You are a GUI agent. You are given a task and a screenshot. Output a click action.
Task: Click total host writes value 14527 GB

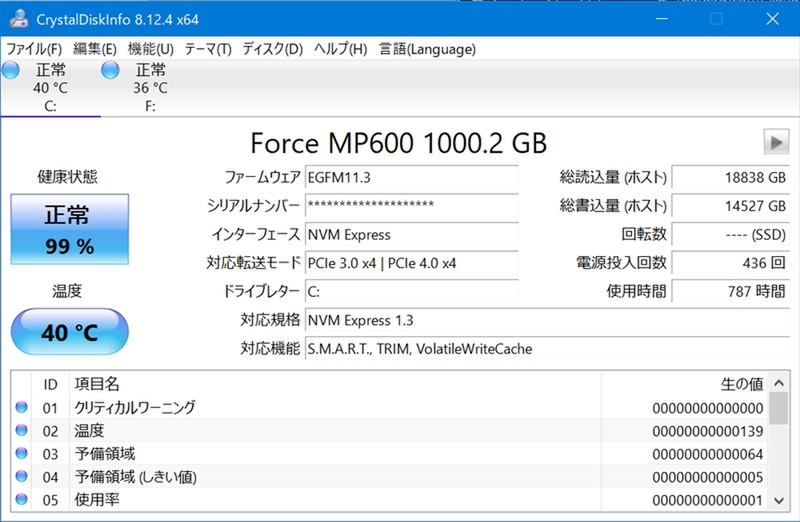click(x=731, y=206)
